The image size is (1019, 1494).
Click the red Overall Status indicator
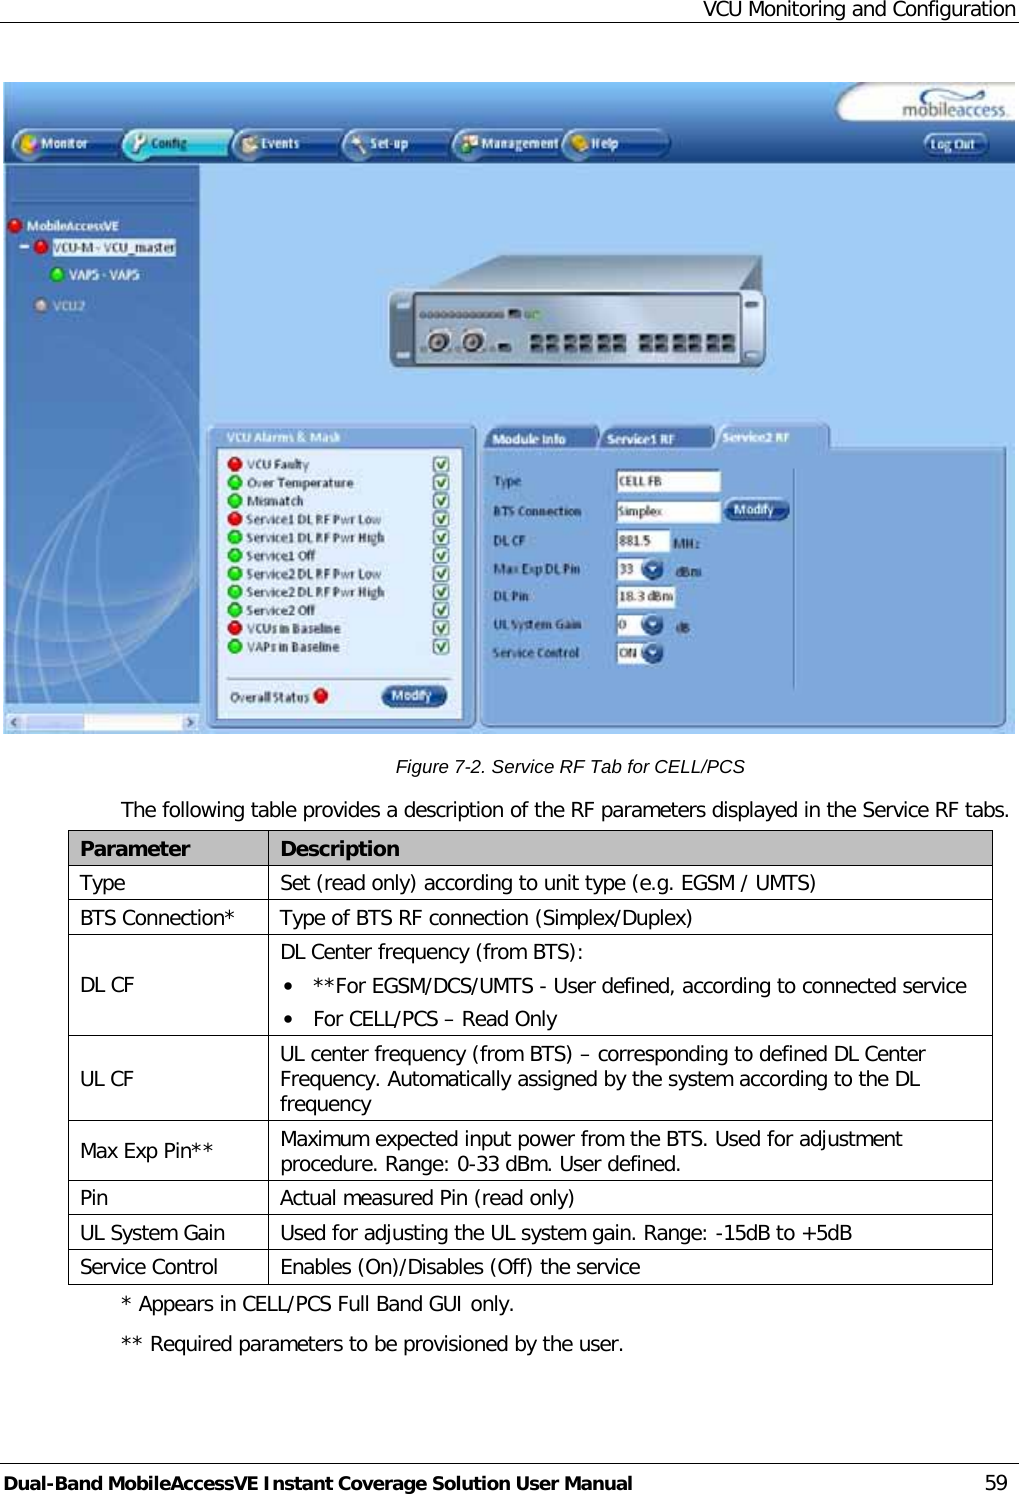click(x=321, y=696)
